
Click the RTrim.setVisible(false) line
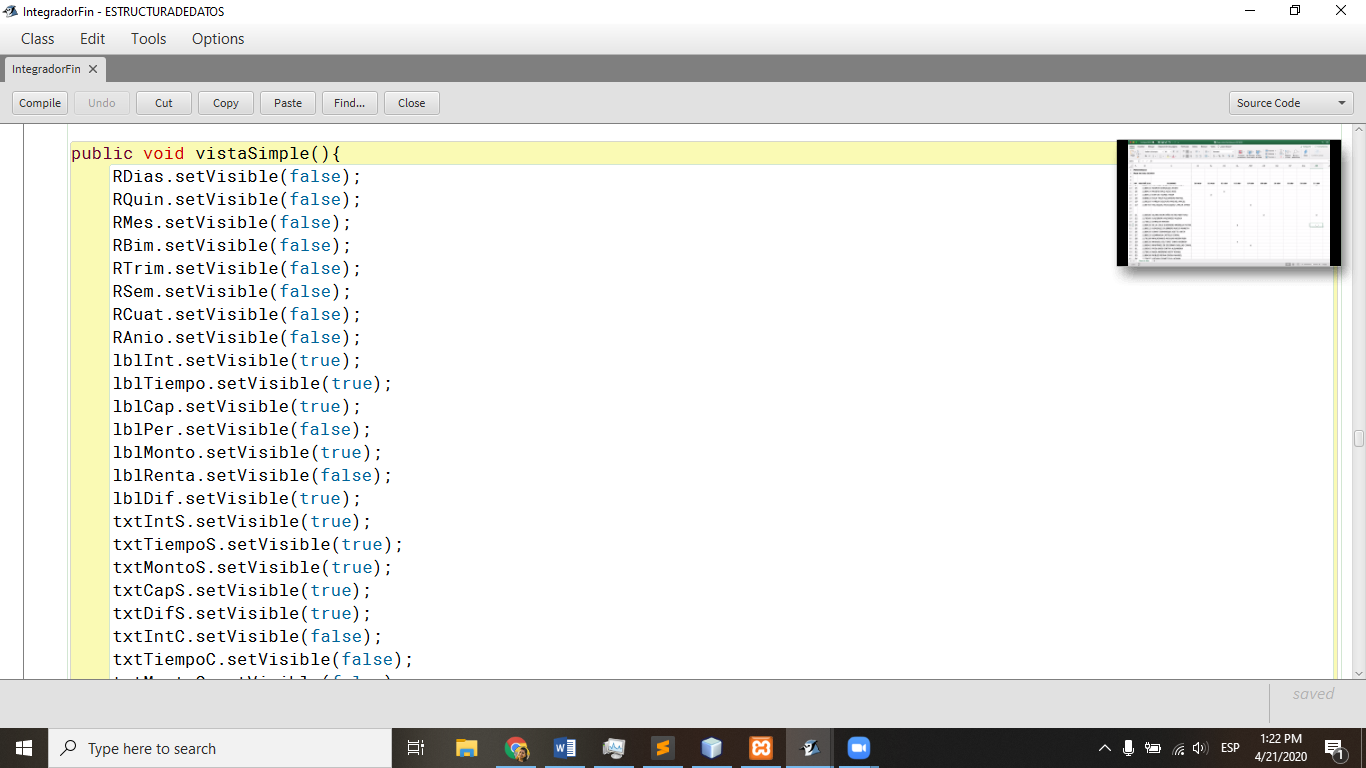click(237, 268)
